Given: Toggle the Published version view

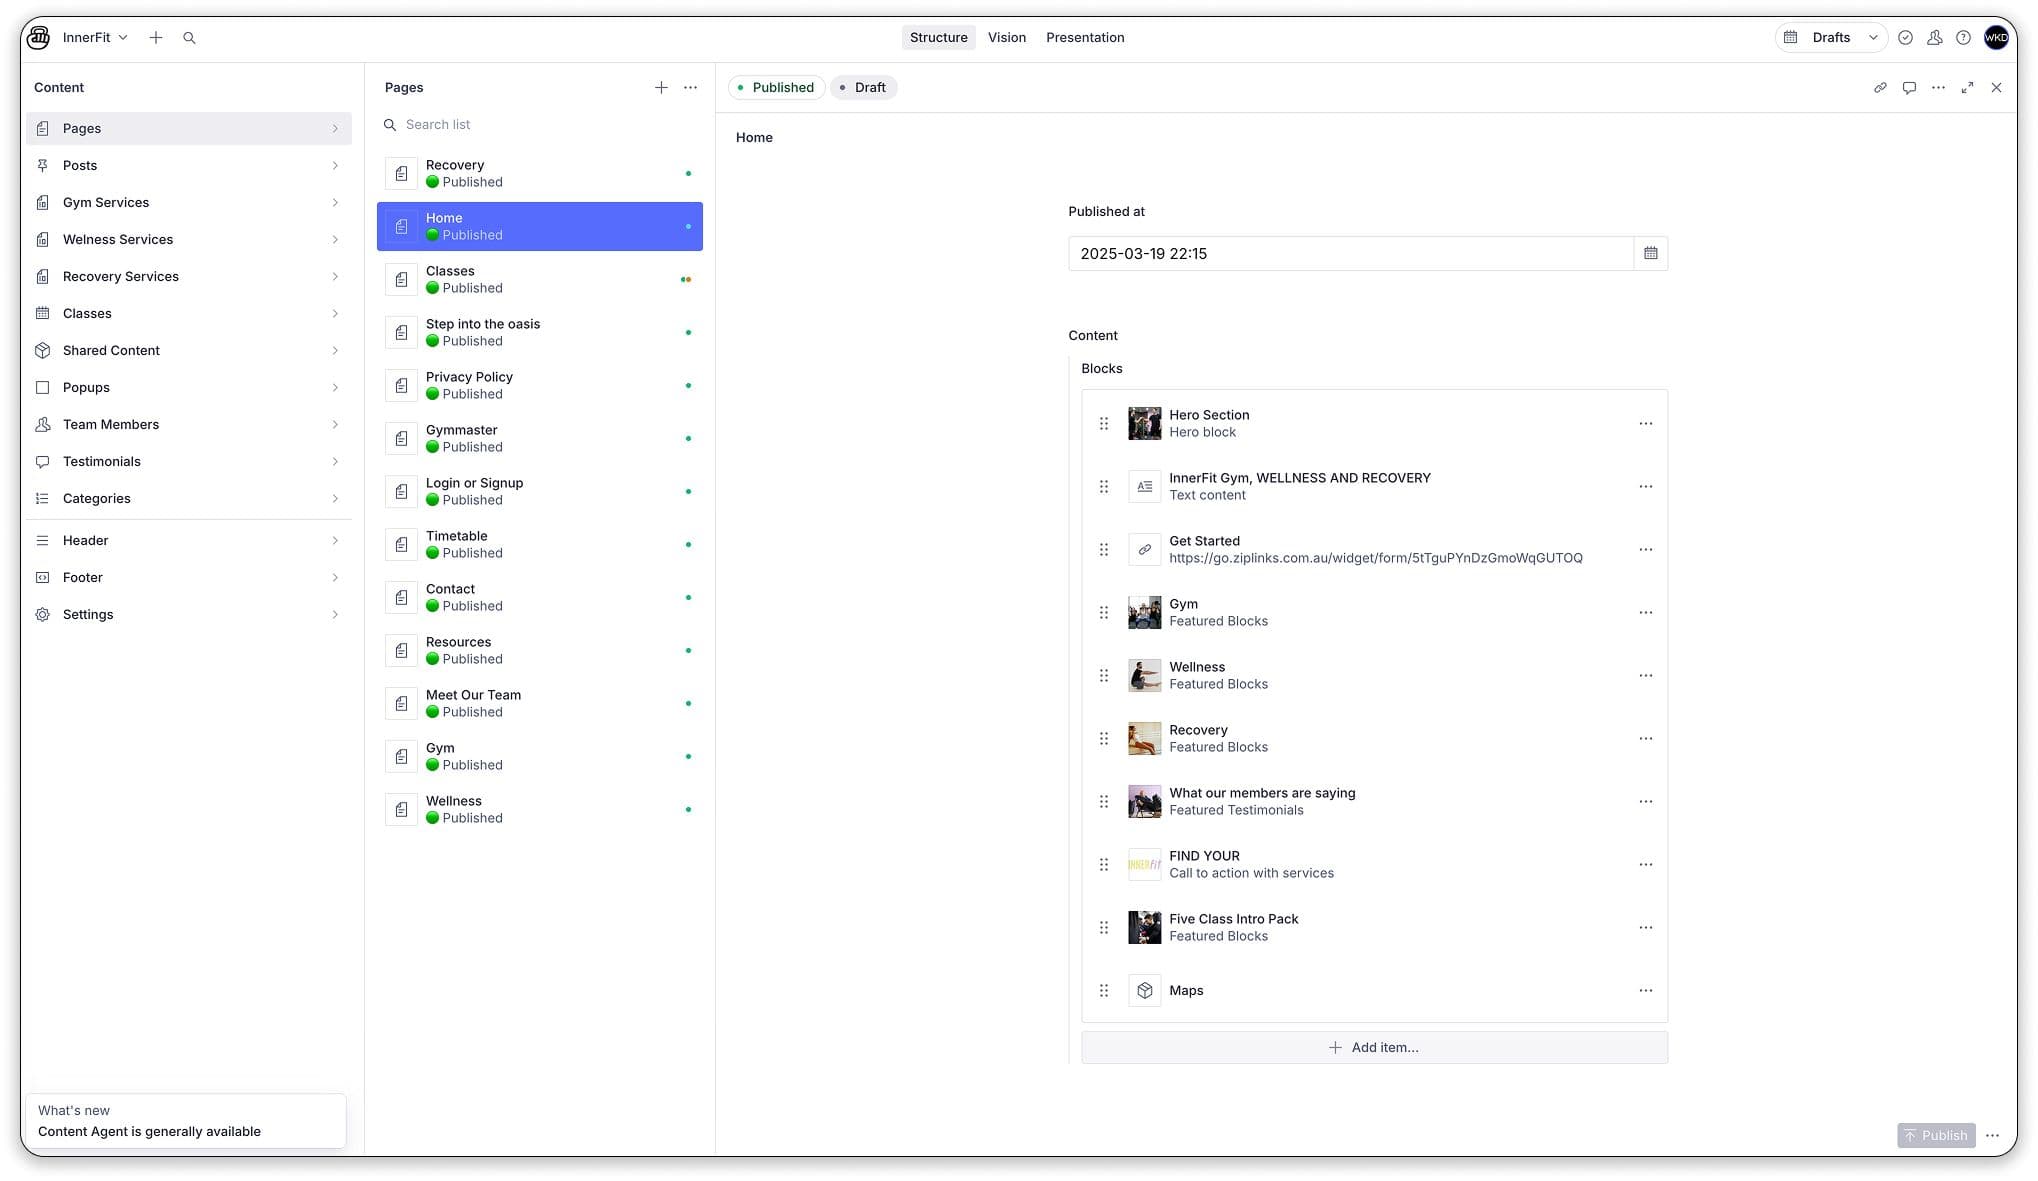Looking at the screenshot, I should [x=776, y=87].
